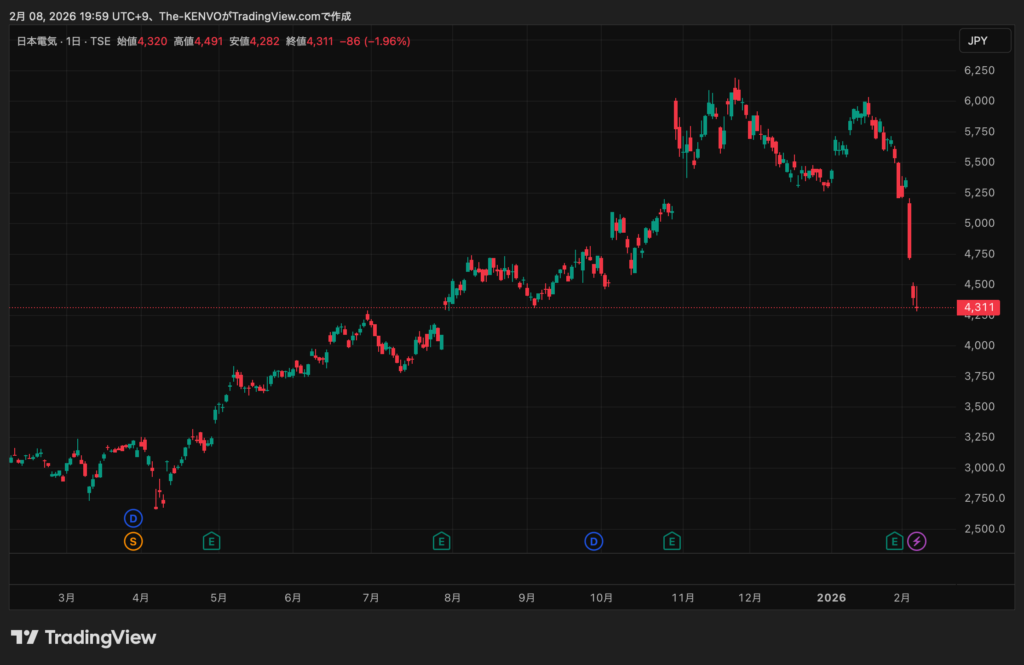
Task: Click the 日本電気 symbol title in legend
Action: click(x=37, y=41)
